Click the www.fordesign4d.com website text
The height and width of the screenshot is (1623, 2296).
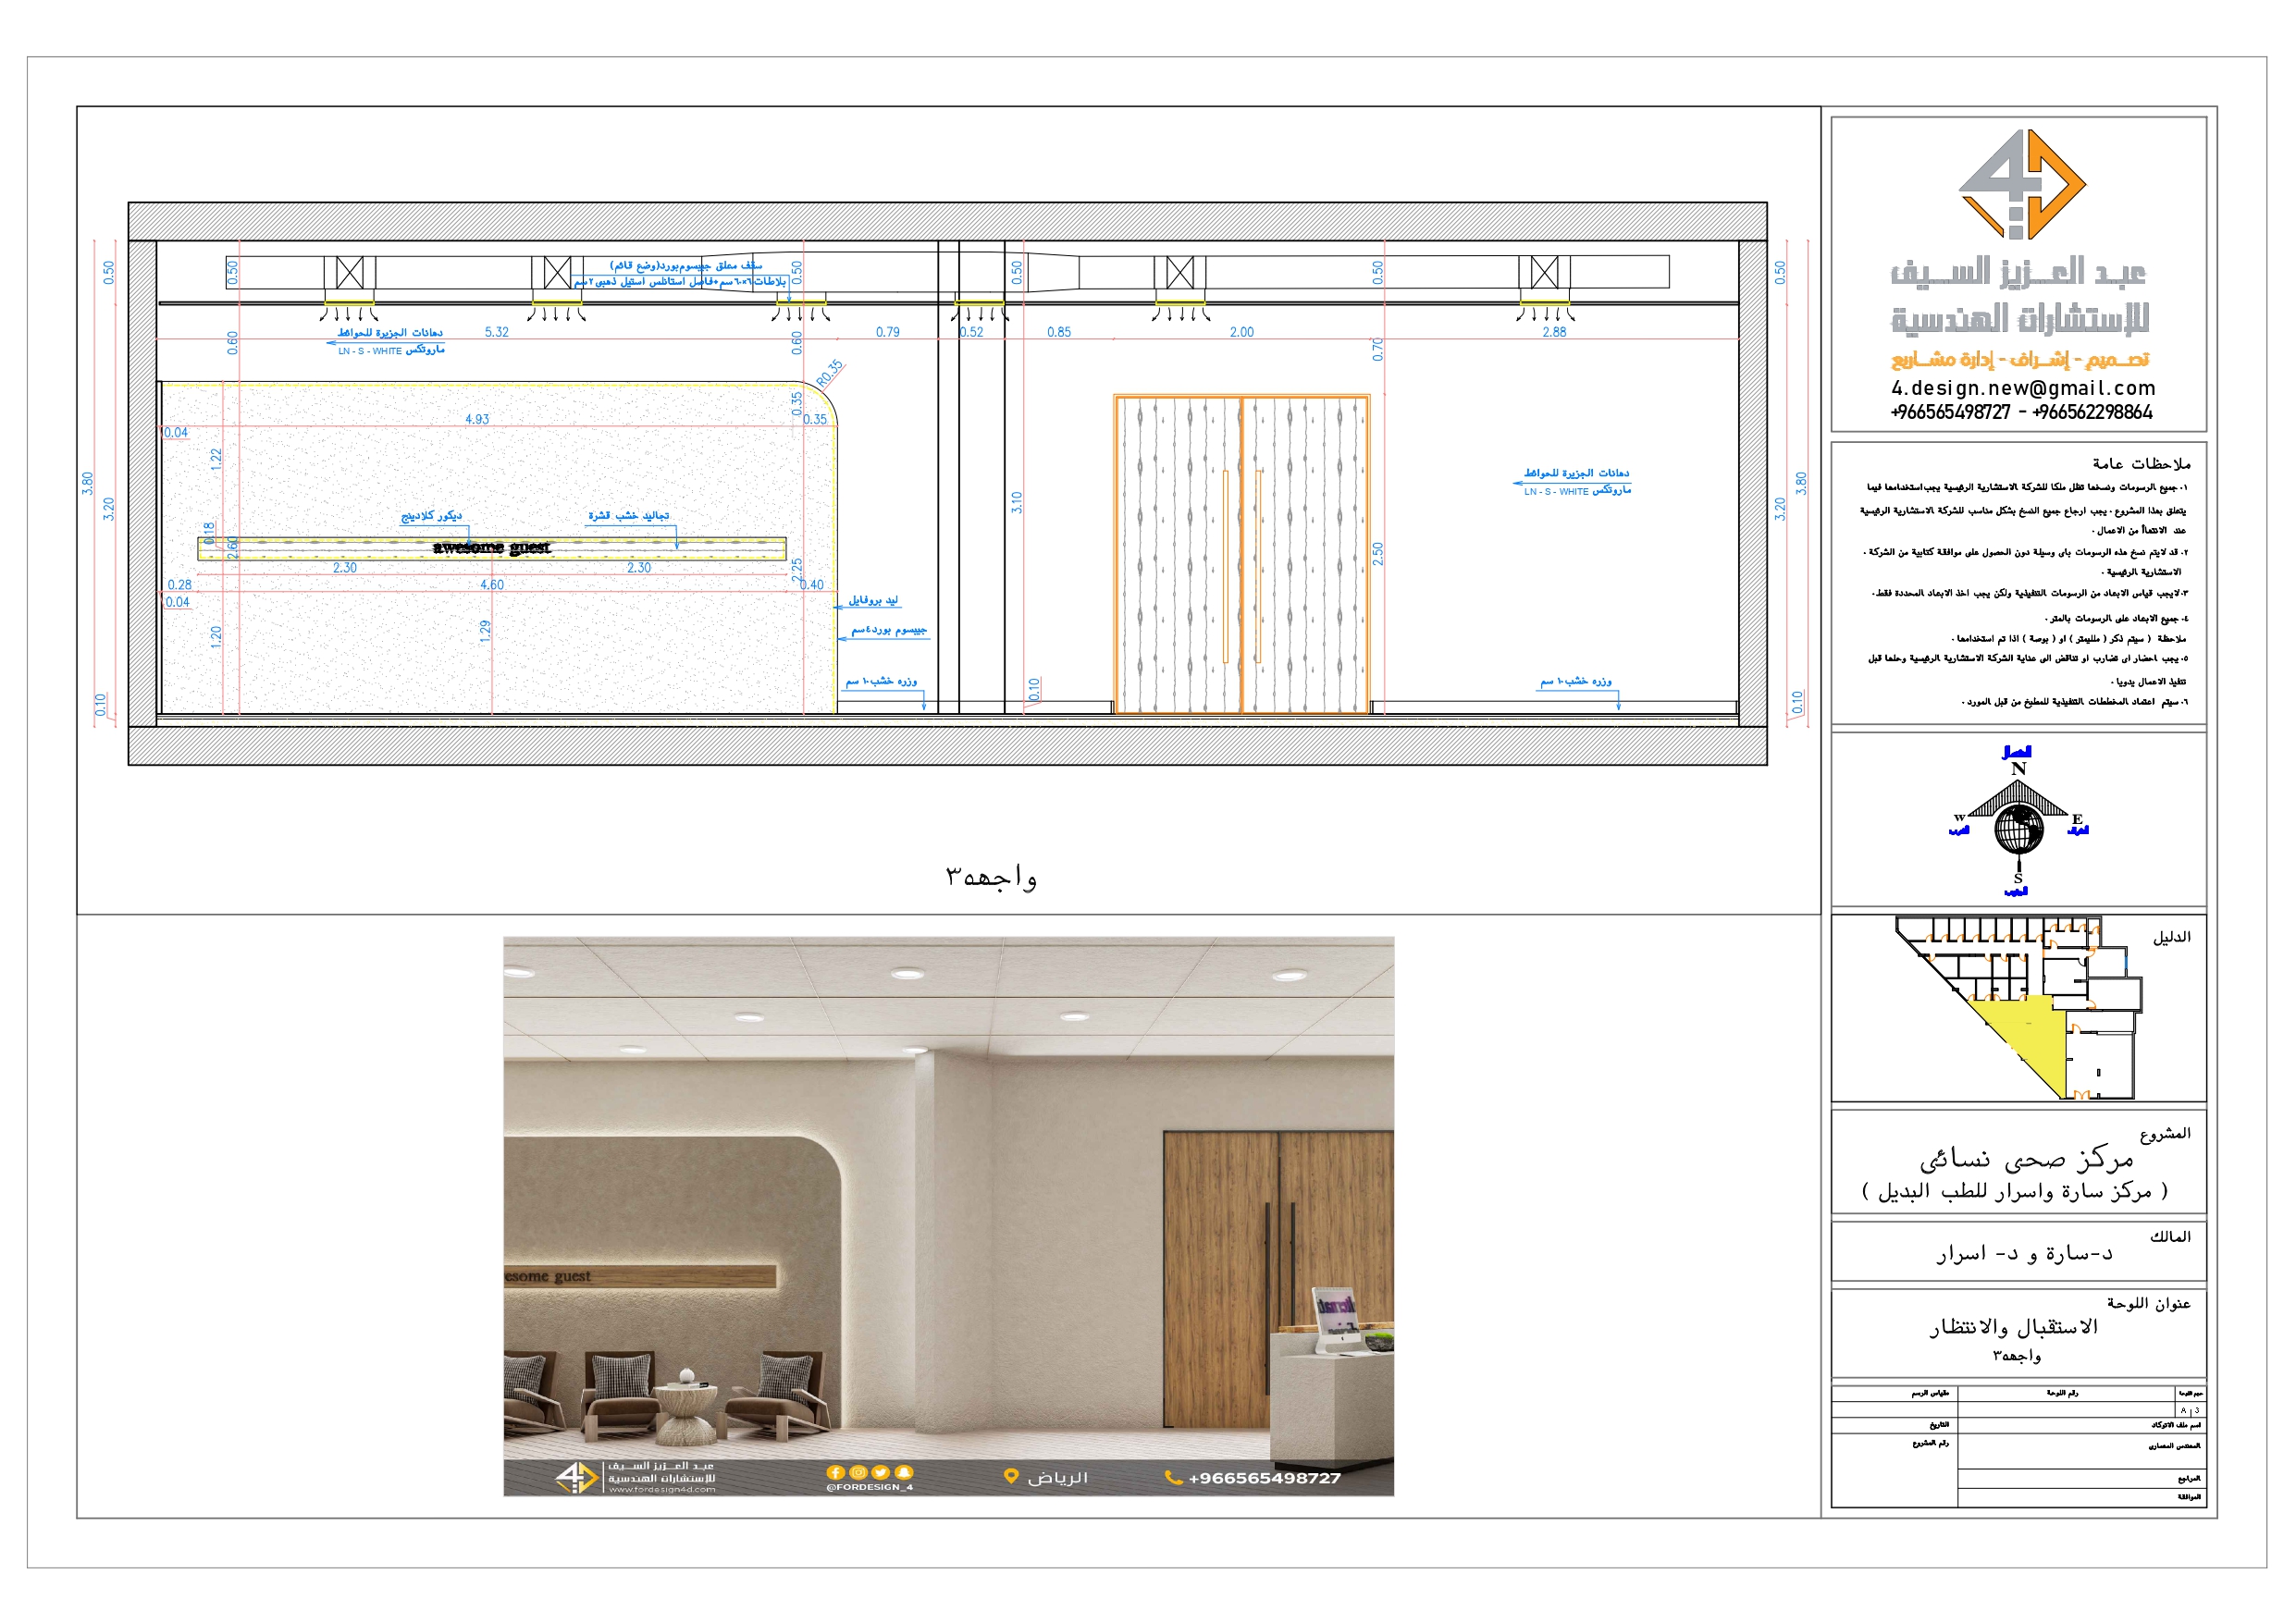click(x=661, y=1489)
